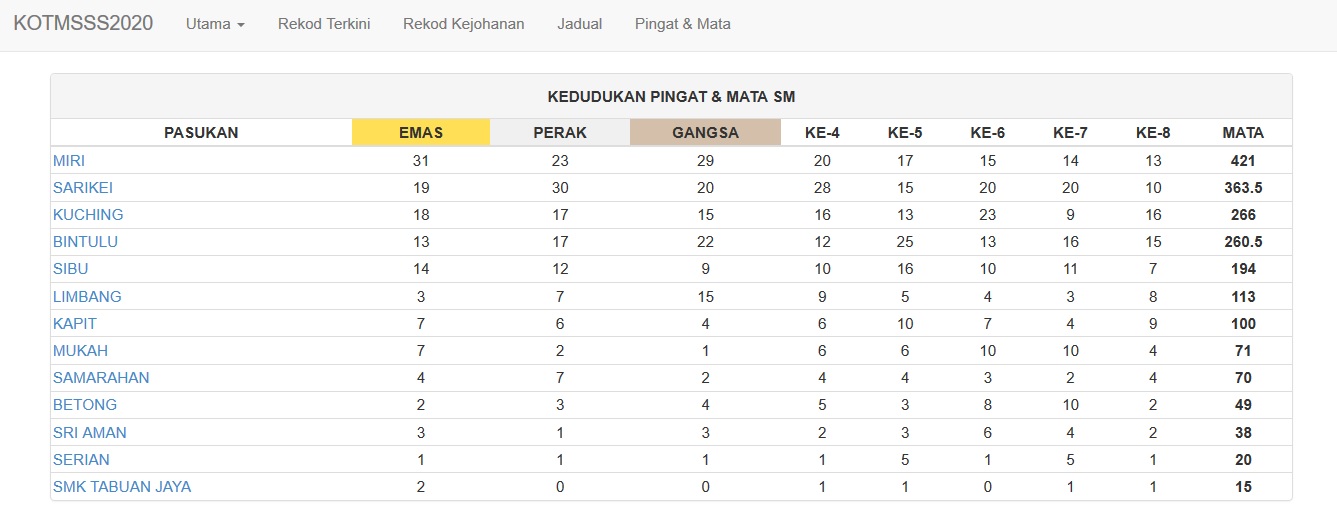Open the SAMARAHAN team link
Viewport: 1337px width, 521px height.
click(x=101, y=377)
